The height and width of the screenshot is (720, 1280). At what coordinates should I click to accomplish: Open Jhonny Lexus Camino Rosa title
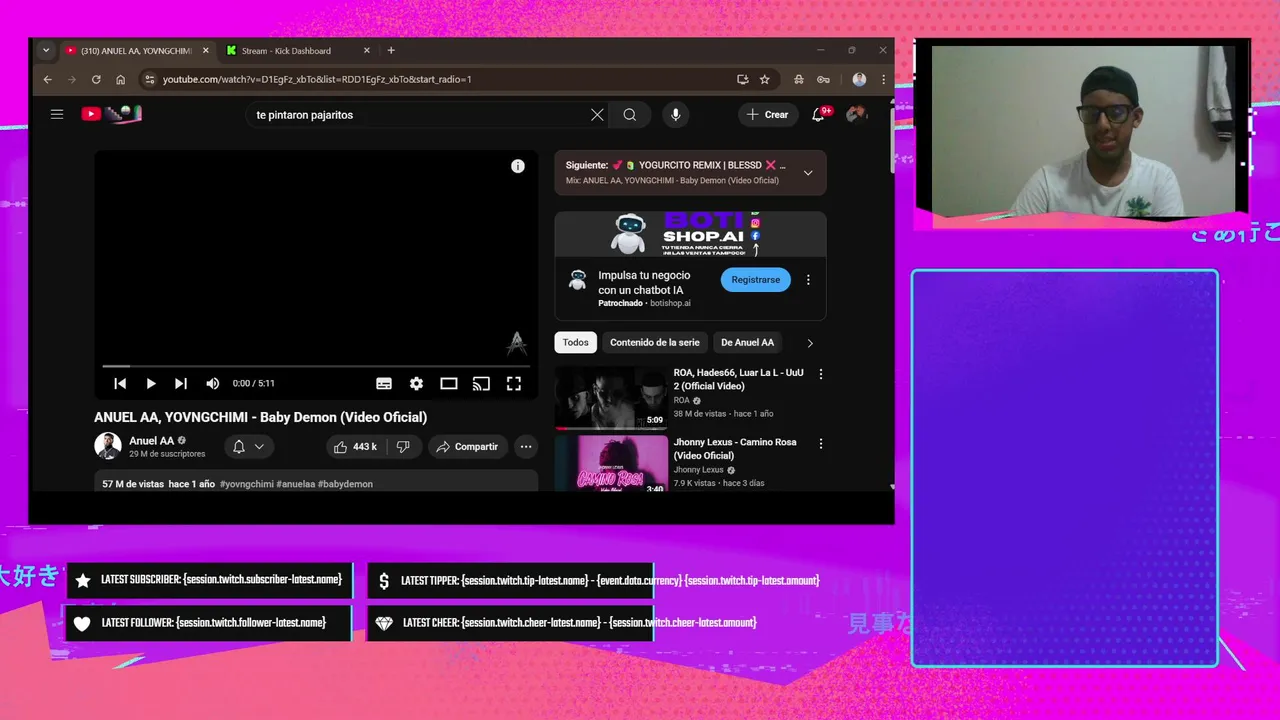click(735, 449)
